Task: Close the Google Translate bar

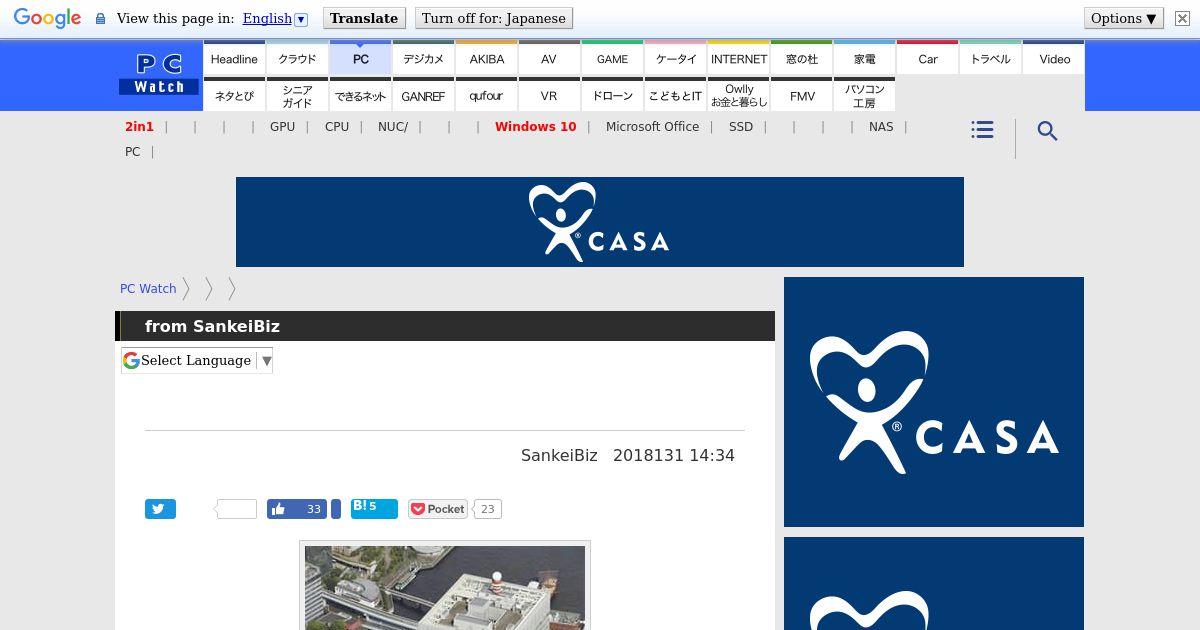Action: [1181, 18]
